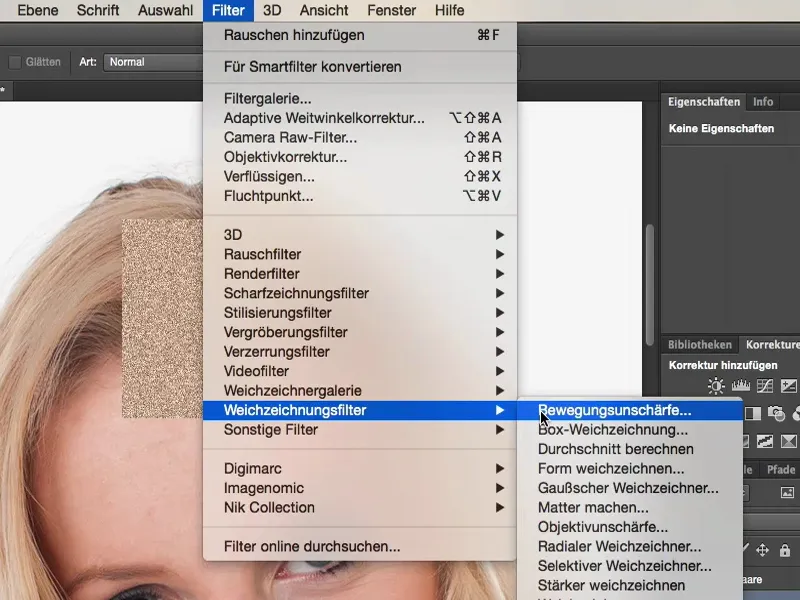The image size is (800, 600).
Task: Choose Für Smartfilter konvertieren
Action: 360,67
